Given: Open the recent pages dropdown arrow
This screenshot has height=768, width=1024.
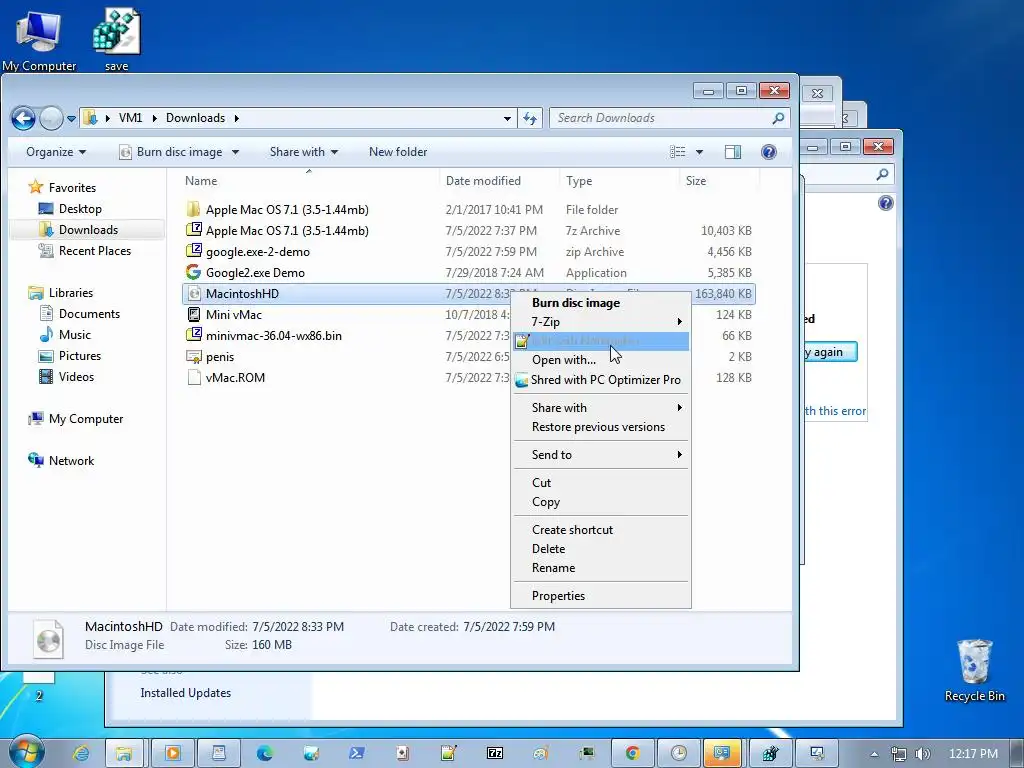Looking at the screenshot, I should coord(71,119).
